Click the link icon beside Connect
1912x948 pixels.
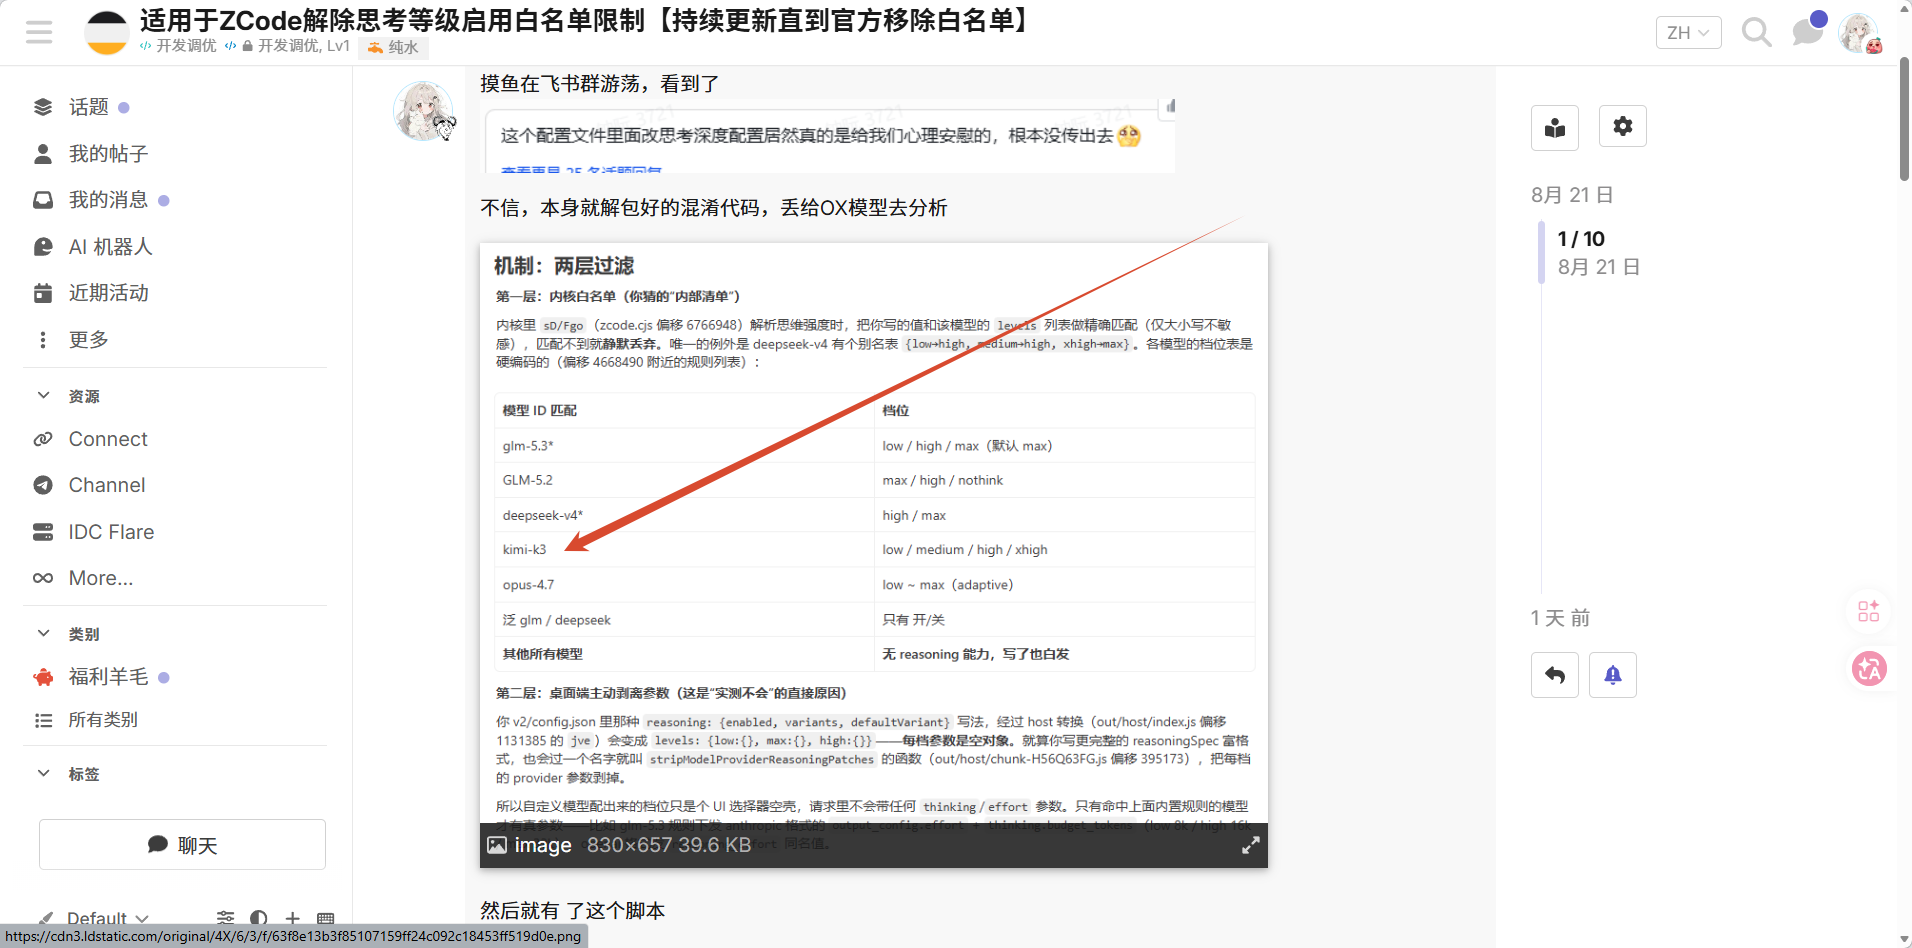(x=43, y=439)
